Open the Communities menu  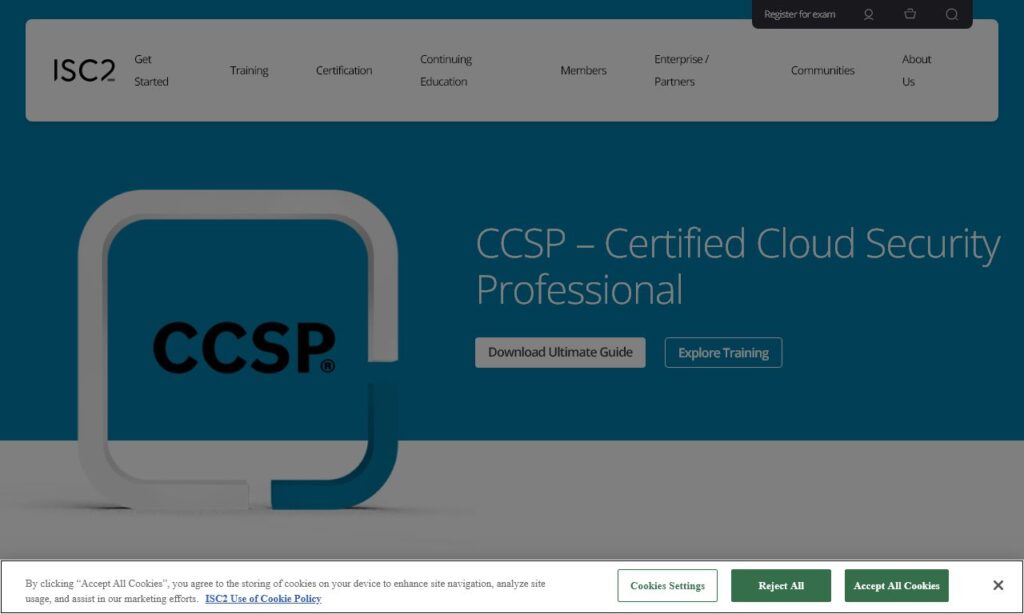(823, 70)
